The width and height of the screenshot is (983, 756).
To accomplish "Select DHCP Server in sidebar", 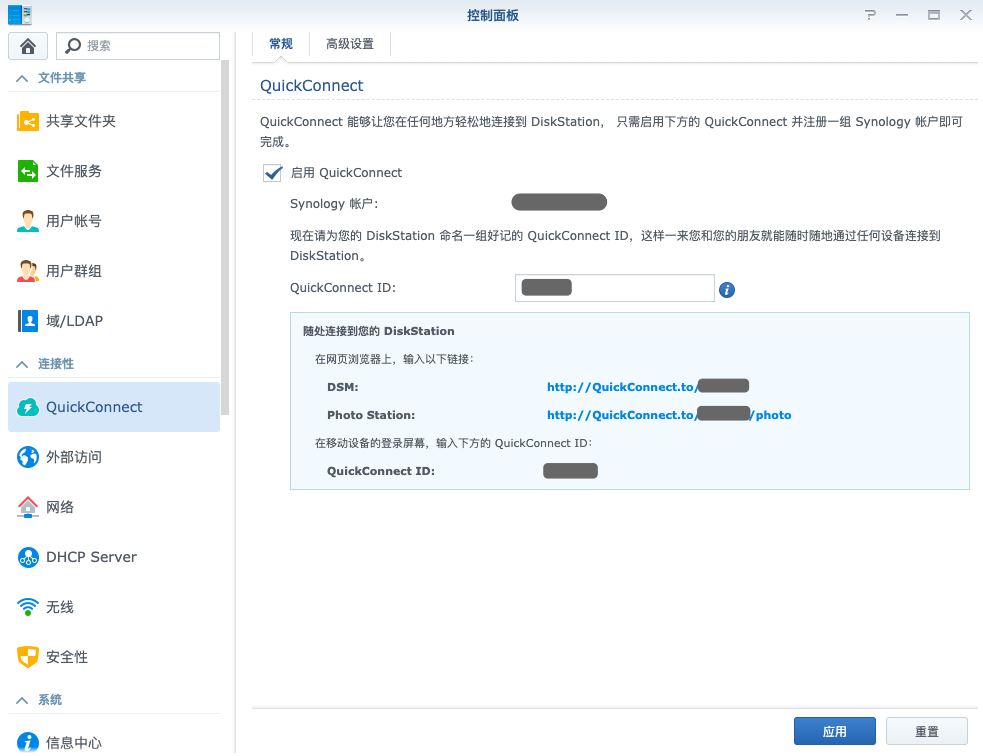I will click(x=113, y=557).
